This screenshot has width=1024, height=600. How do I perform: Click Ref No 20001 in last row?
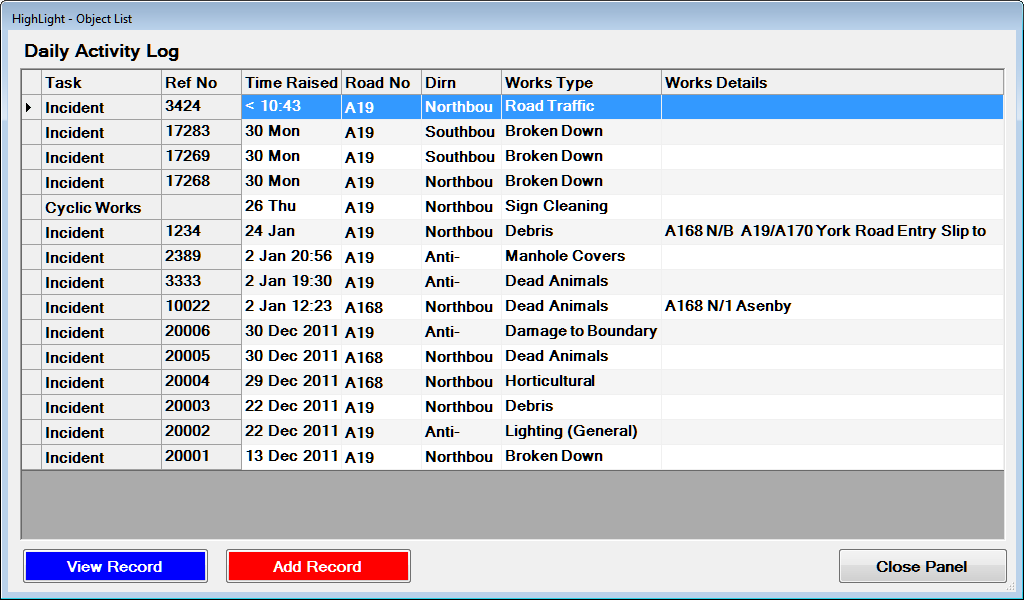pos(201,456)
